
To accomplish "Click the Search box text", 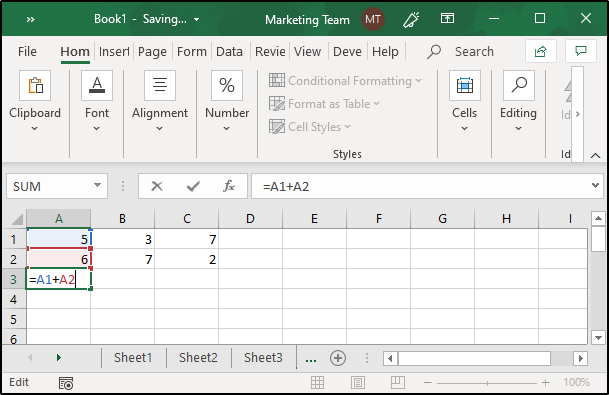I will [474, 51].
